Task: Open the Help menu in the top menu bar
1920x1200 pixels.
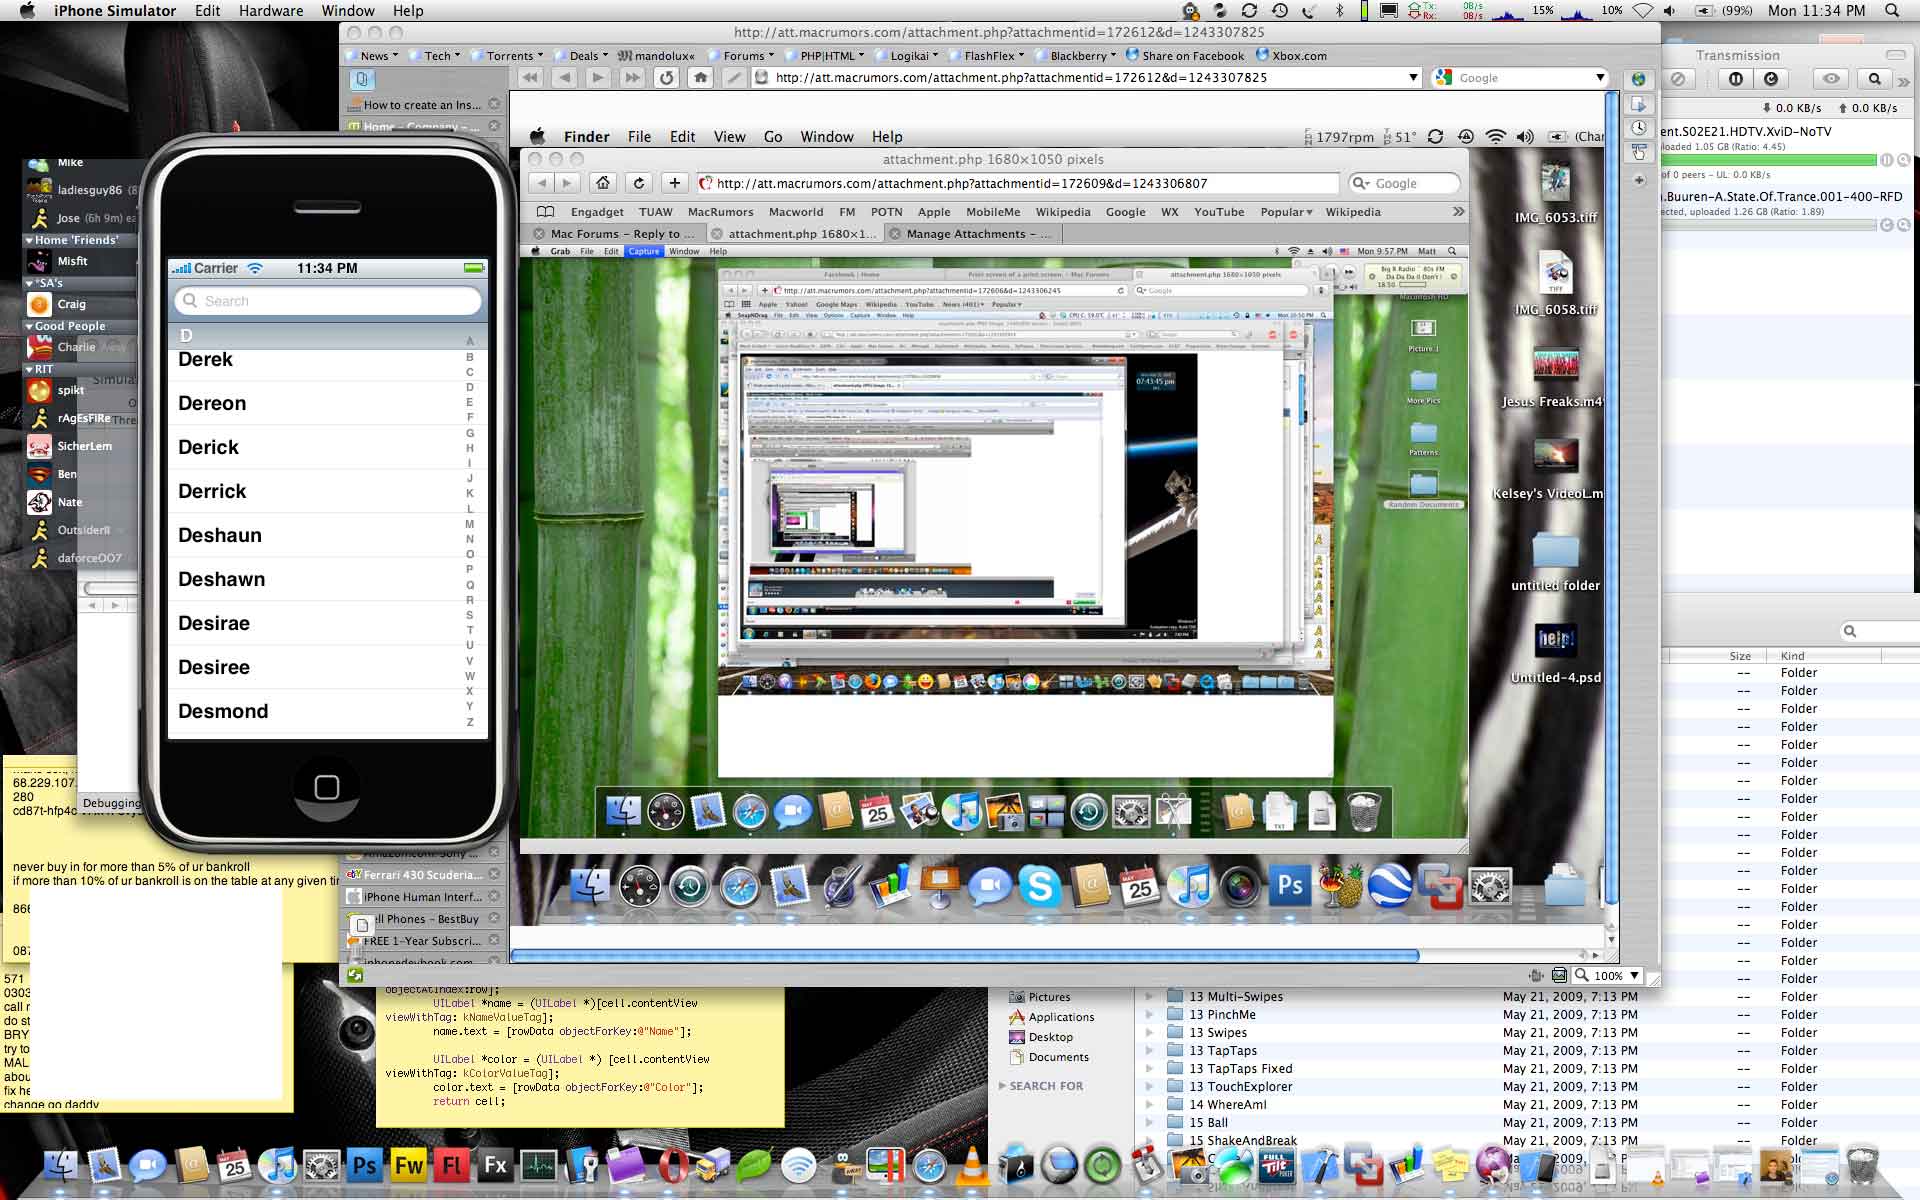Action: tap(408, 11)
